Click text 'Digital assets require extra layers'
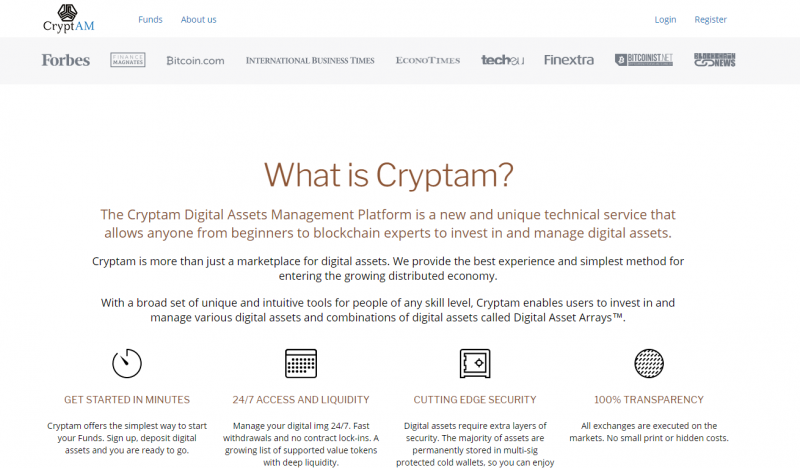The image size is (800, 468). coord(475,444)
